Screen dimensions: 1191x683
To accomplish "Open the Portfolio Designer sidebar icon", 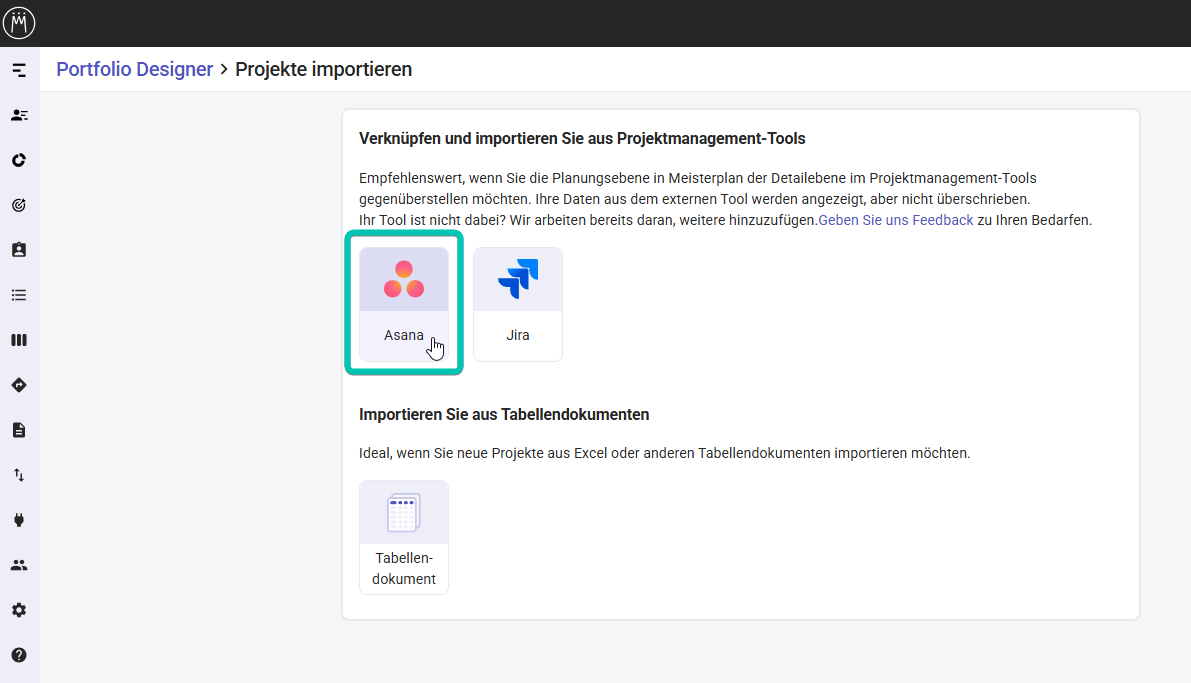I will point(18,69).
